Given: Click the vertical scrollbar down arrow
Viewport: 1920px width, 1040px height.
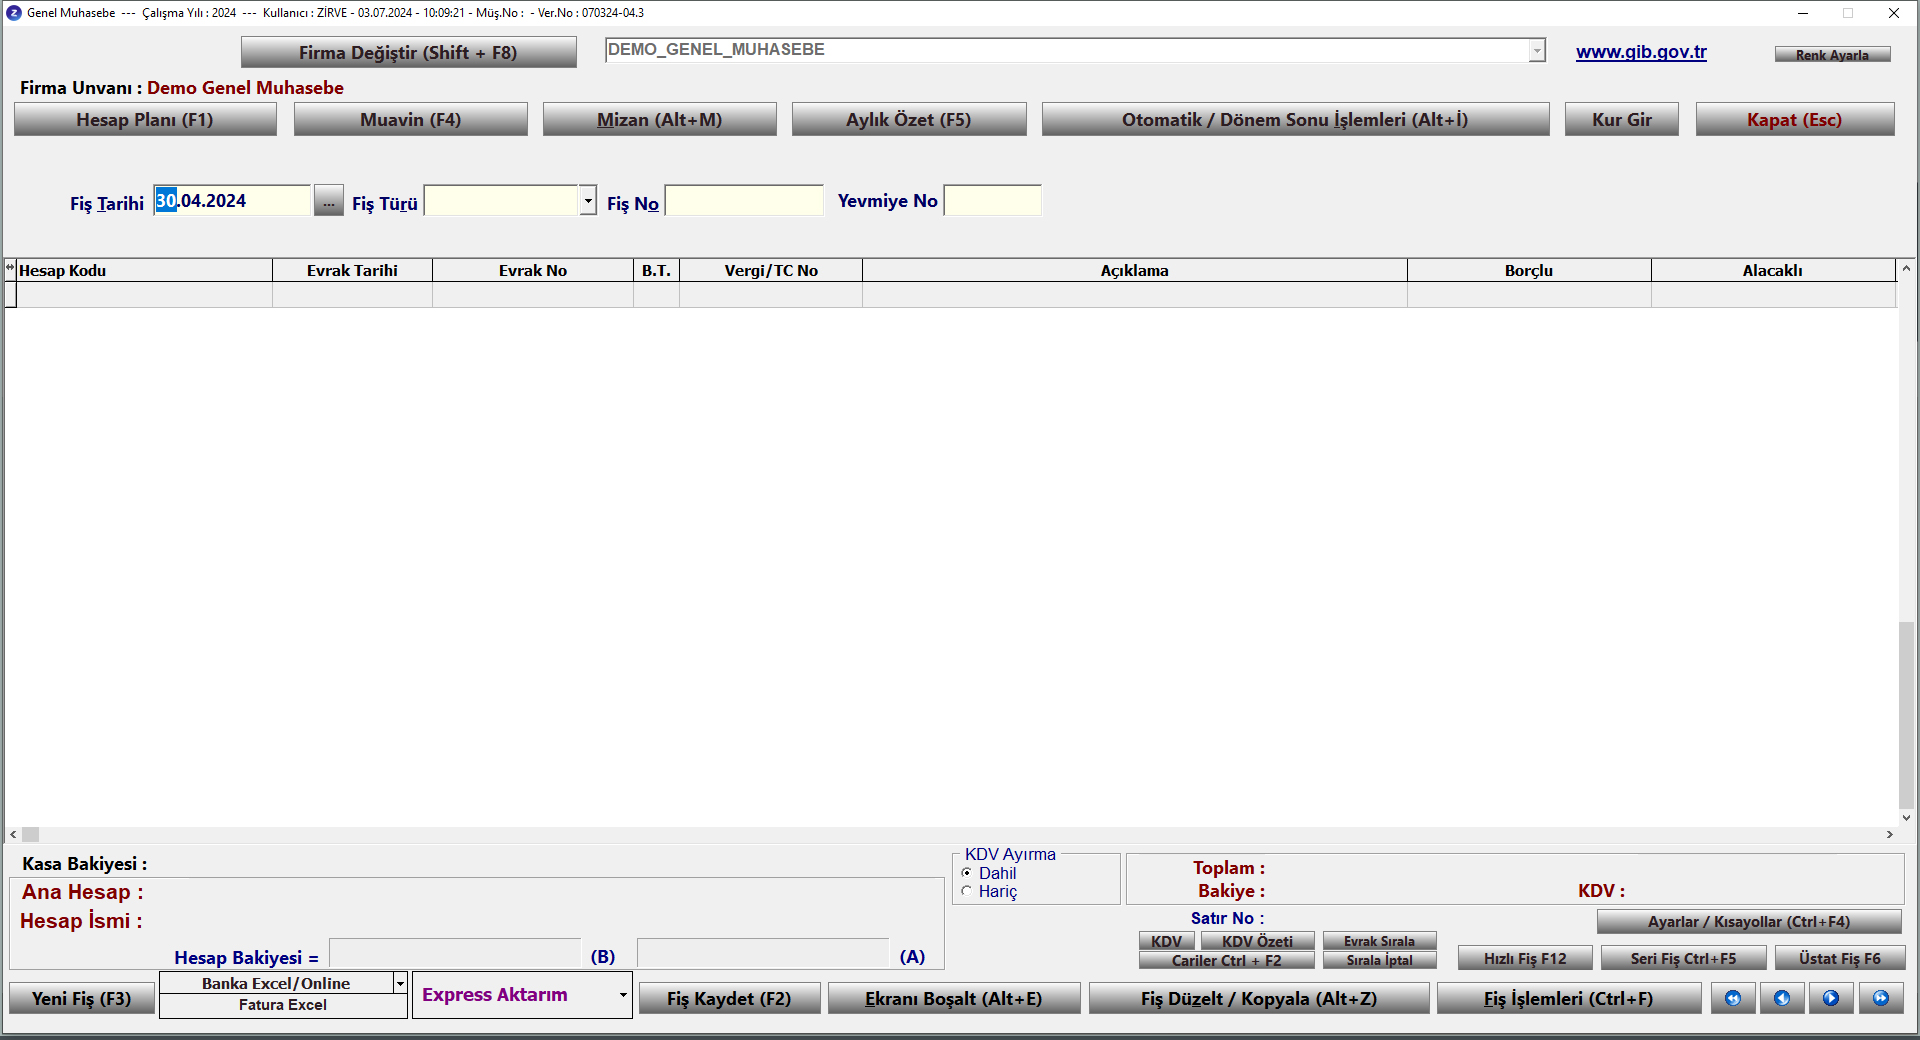Looking at the screenshot, I should coord(1906,817).
